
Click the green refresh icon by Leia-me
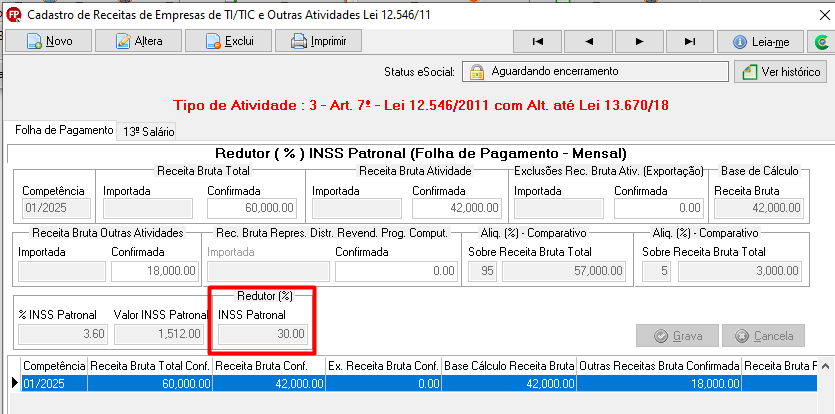point(821,42)
